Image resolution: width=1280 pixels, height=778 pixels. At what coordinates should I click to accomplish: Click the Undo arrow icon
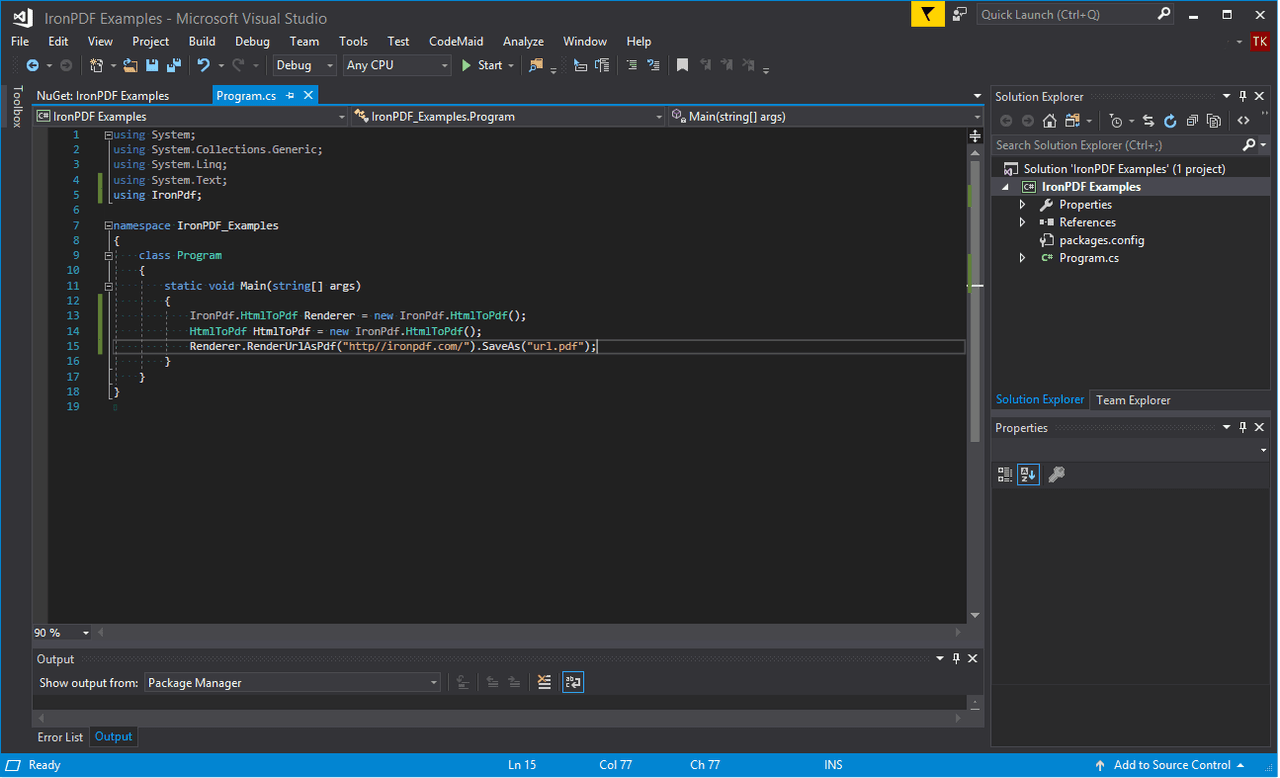(204, 65)
